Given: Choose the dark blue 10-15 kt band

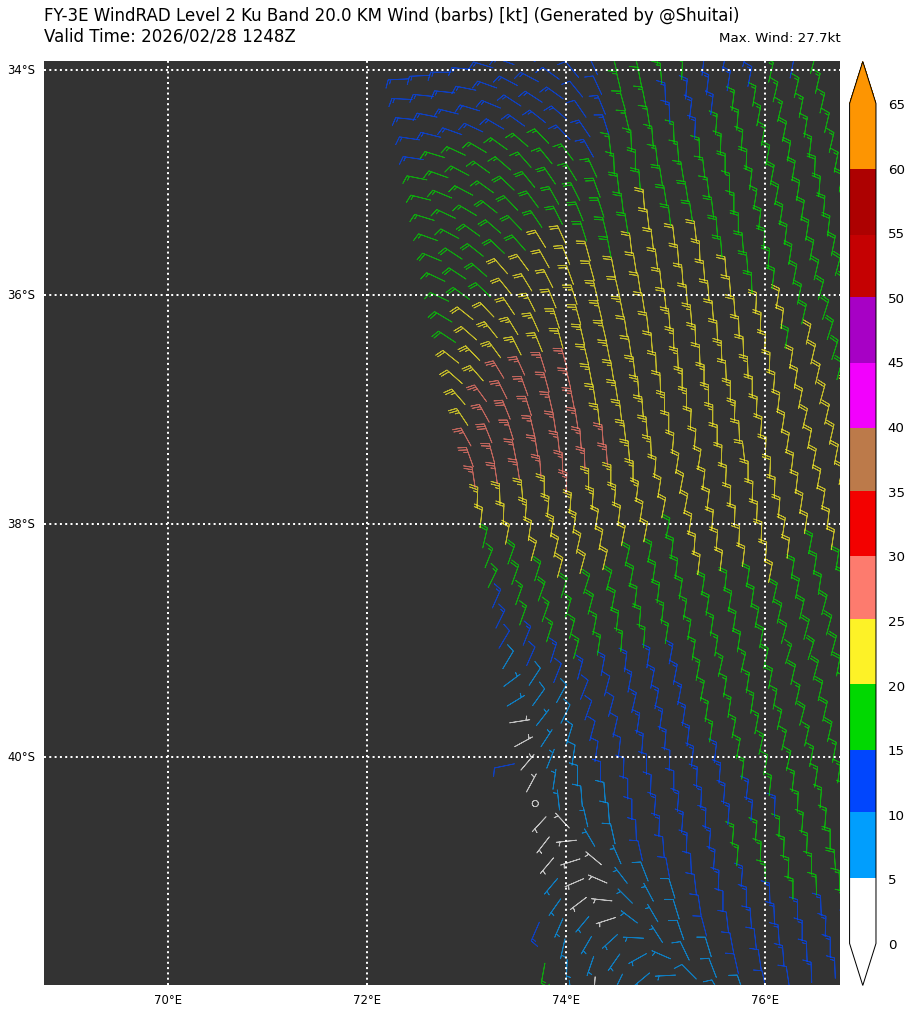Looking at the screenshot, I should 862,781.
